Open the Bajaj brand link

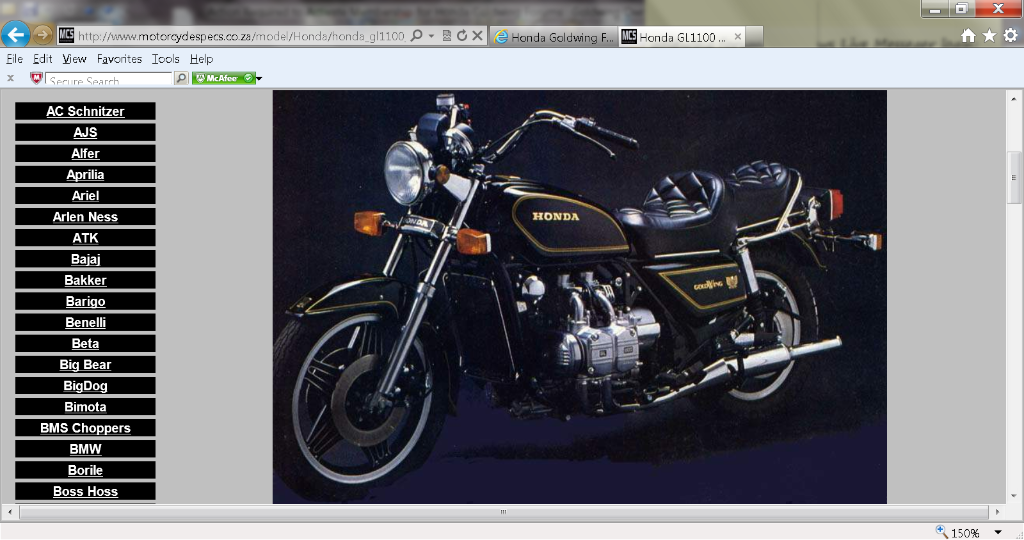coord(86,259)
